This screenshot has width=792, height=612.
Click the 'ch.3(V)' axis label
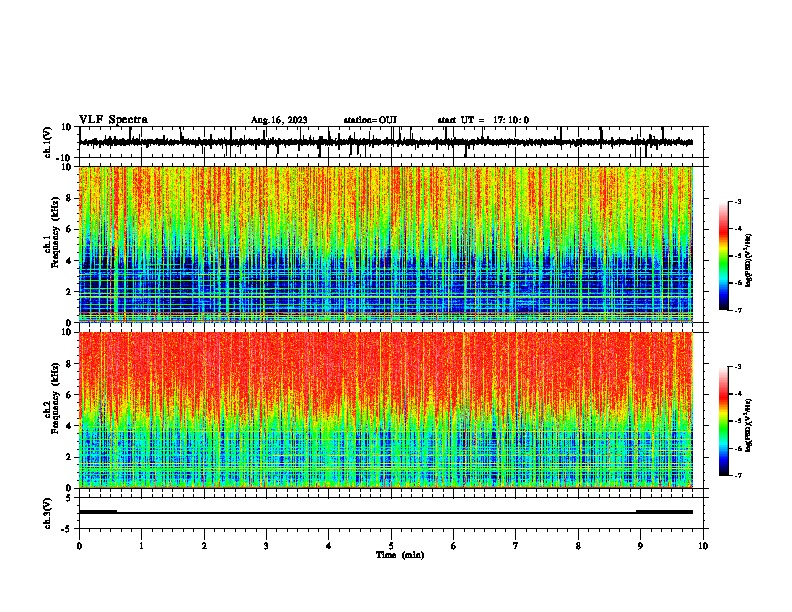coord(48,513)
